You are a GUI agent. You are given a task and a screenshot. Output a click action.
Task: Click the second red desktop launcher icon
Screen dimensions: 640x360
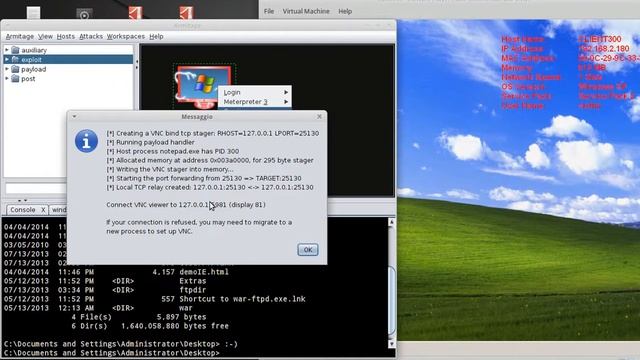coord(186,12)
